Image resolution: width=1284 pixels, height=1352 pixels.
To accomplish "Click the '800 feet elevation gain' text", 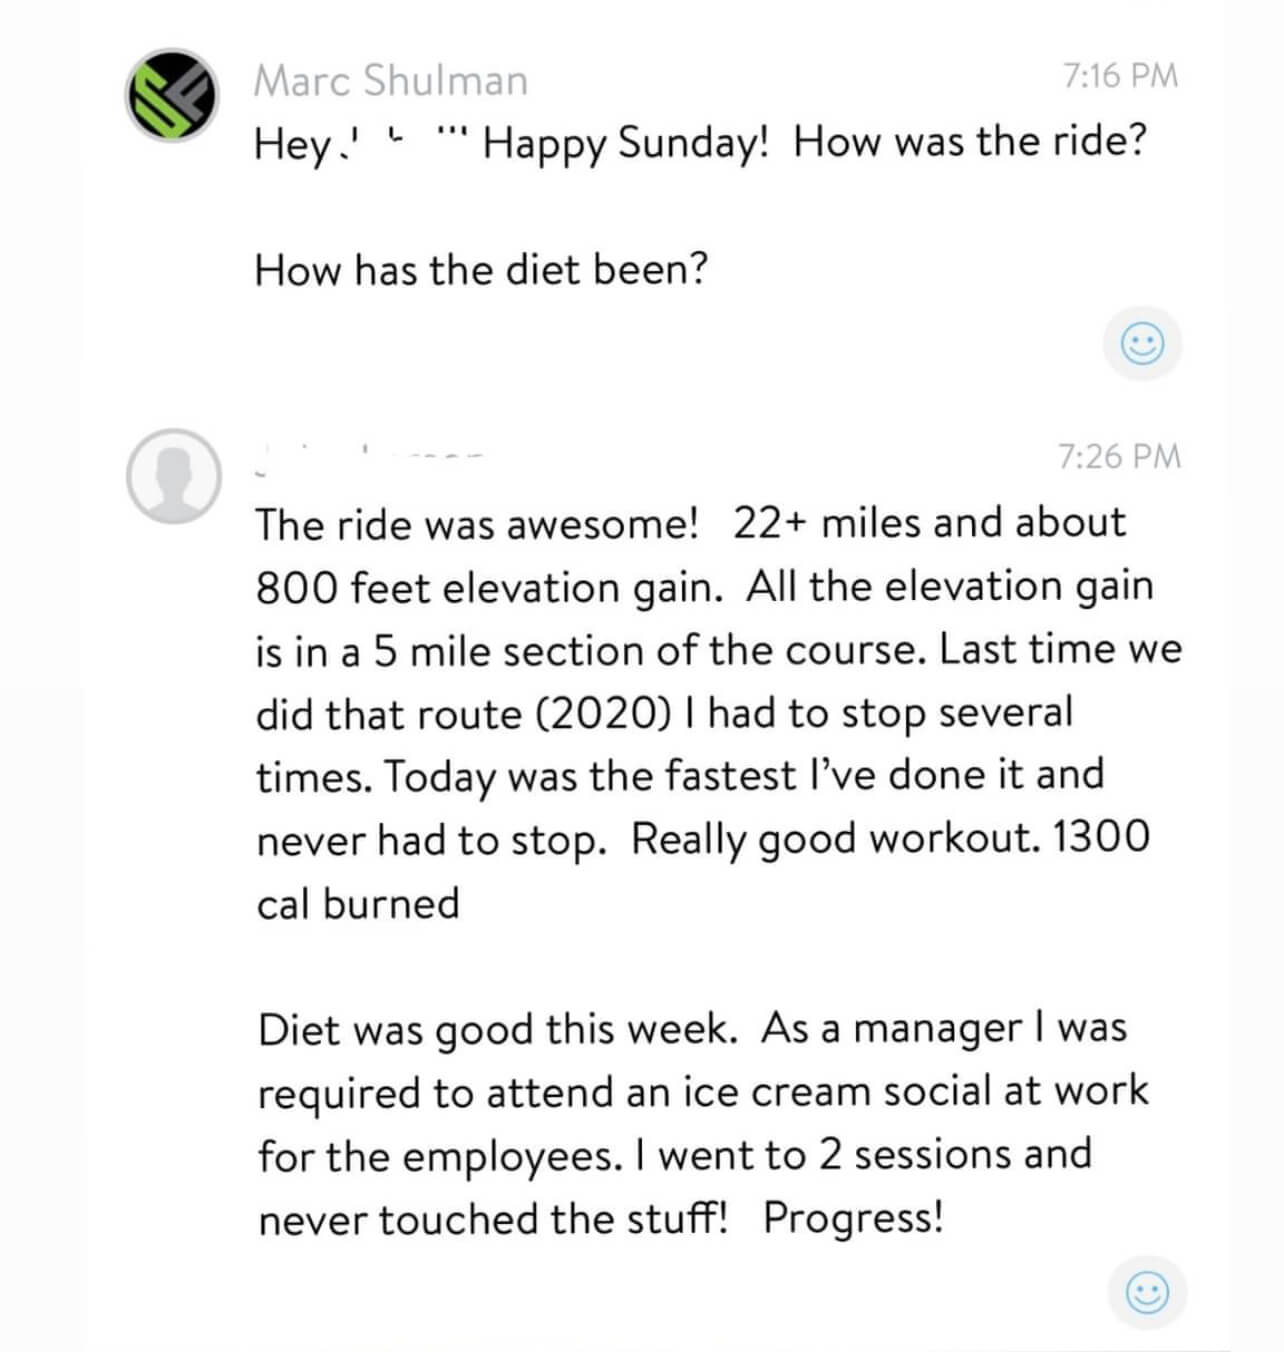I will [x=489, y=587].
